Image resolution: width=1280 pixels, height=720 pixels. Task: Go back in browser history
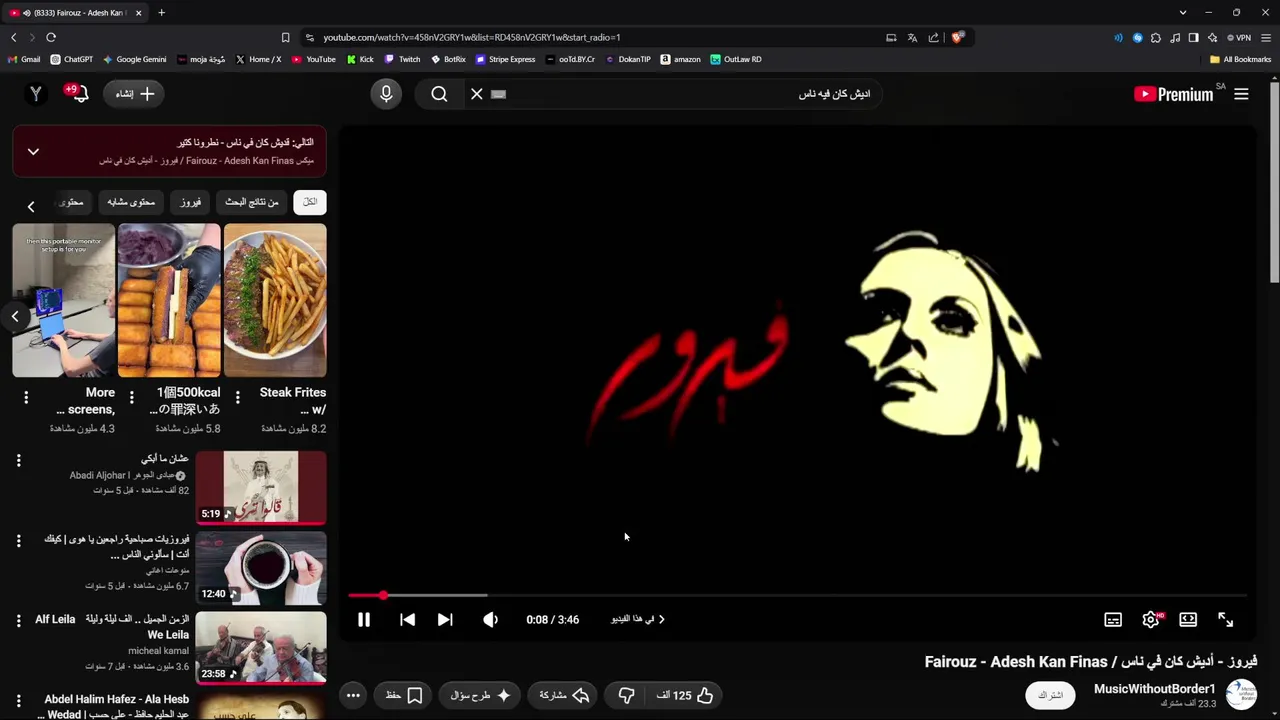click(13, 37)
